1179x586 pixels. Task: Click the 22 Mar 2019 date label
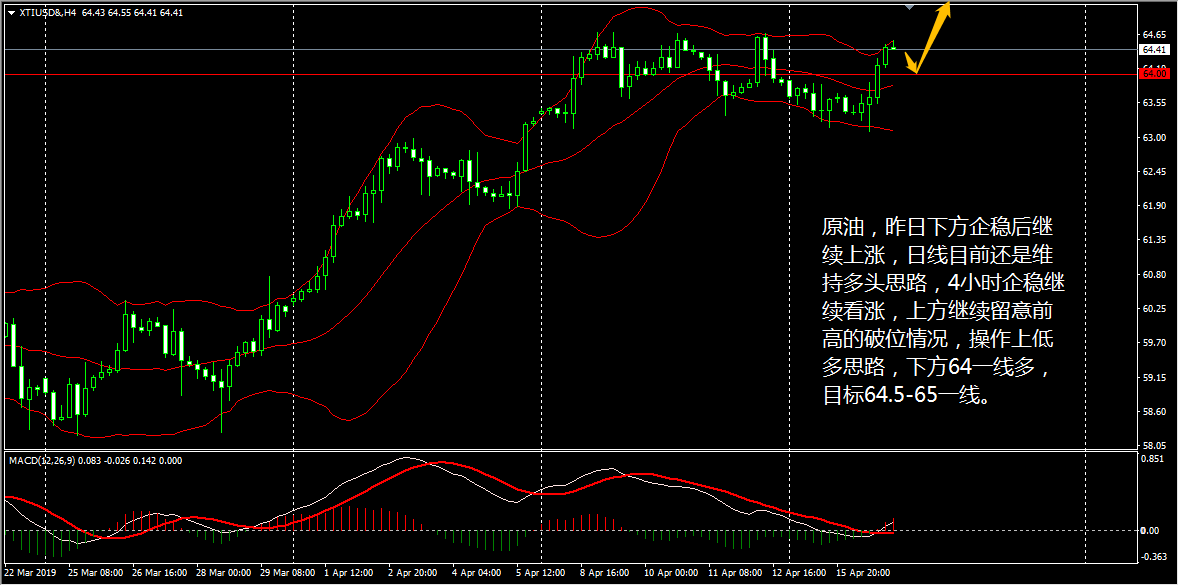pyautogui.click(x=30, y=573)
